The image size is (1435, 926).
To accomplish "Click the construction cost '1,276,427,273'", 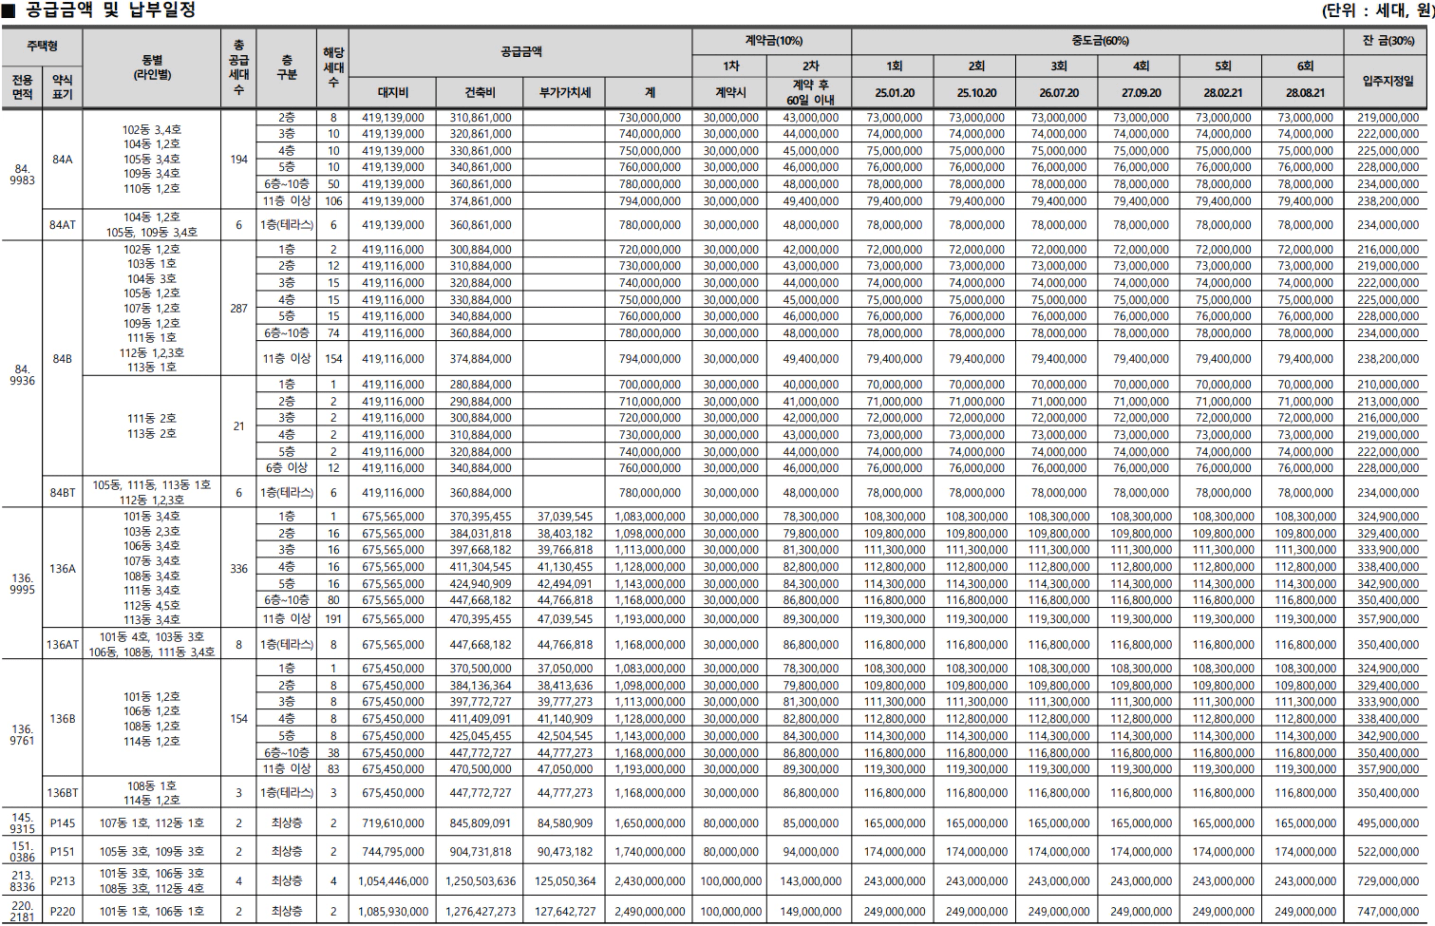I will [480, 911].
